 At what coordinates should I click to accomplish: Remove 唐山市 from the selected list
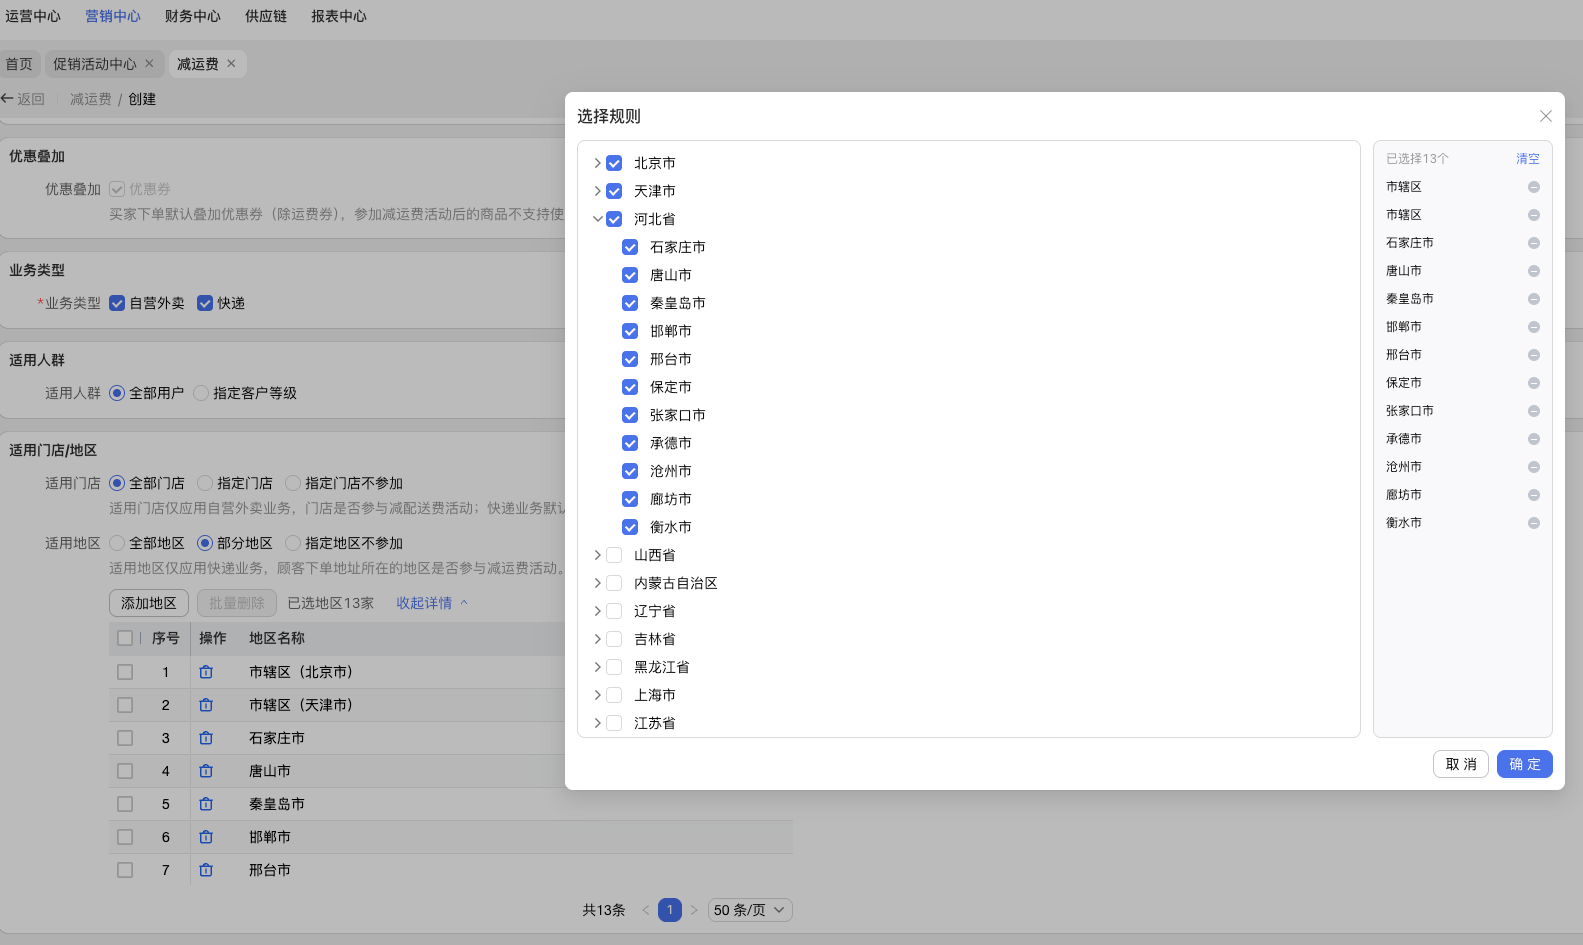tap(1533, 271)
